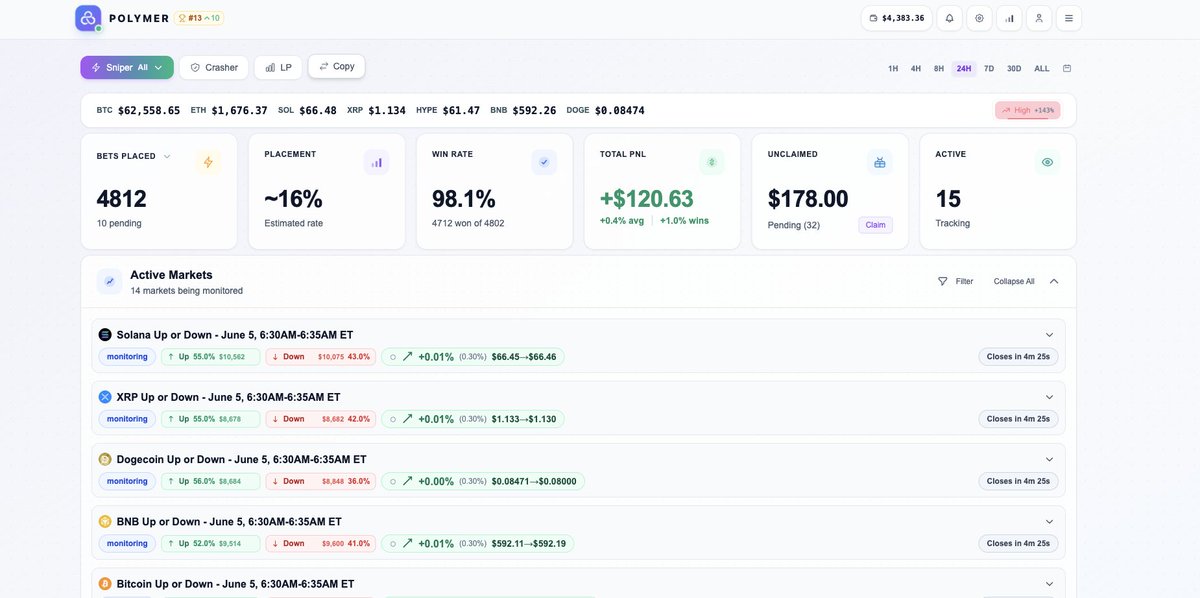Screen dimensions: 1200x598
Task: Click dollar icon on Total PNL card
Action: (x=712, y=162)
